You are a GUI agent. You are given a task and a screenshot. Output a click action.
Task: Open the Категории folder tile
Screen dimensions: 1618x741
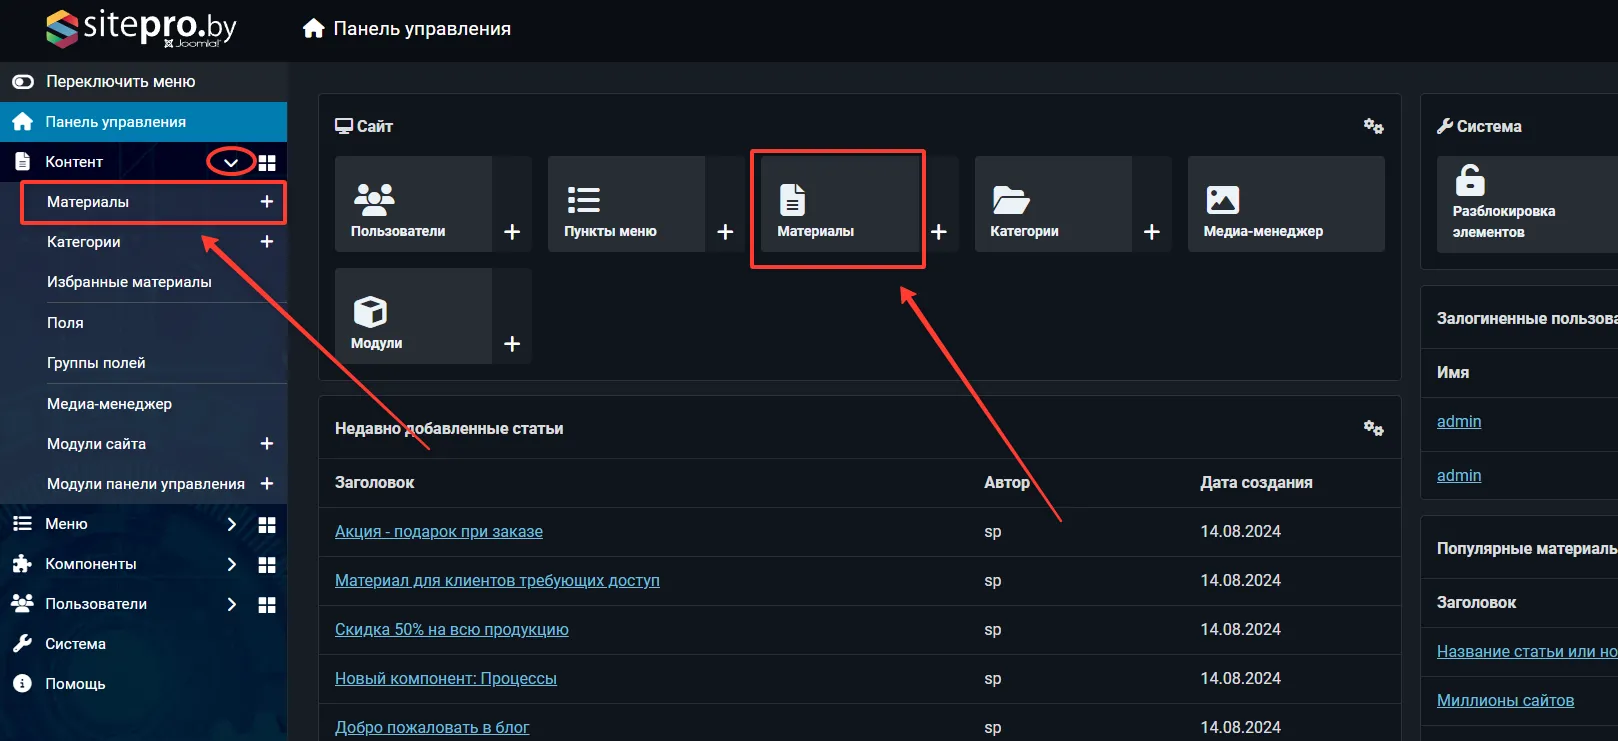pyautogui.click(x=1052, y=204)
